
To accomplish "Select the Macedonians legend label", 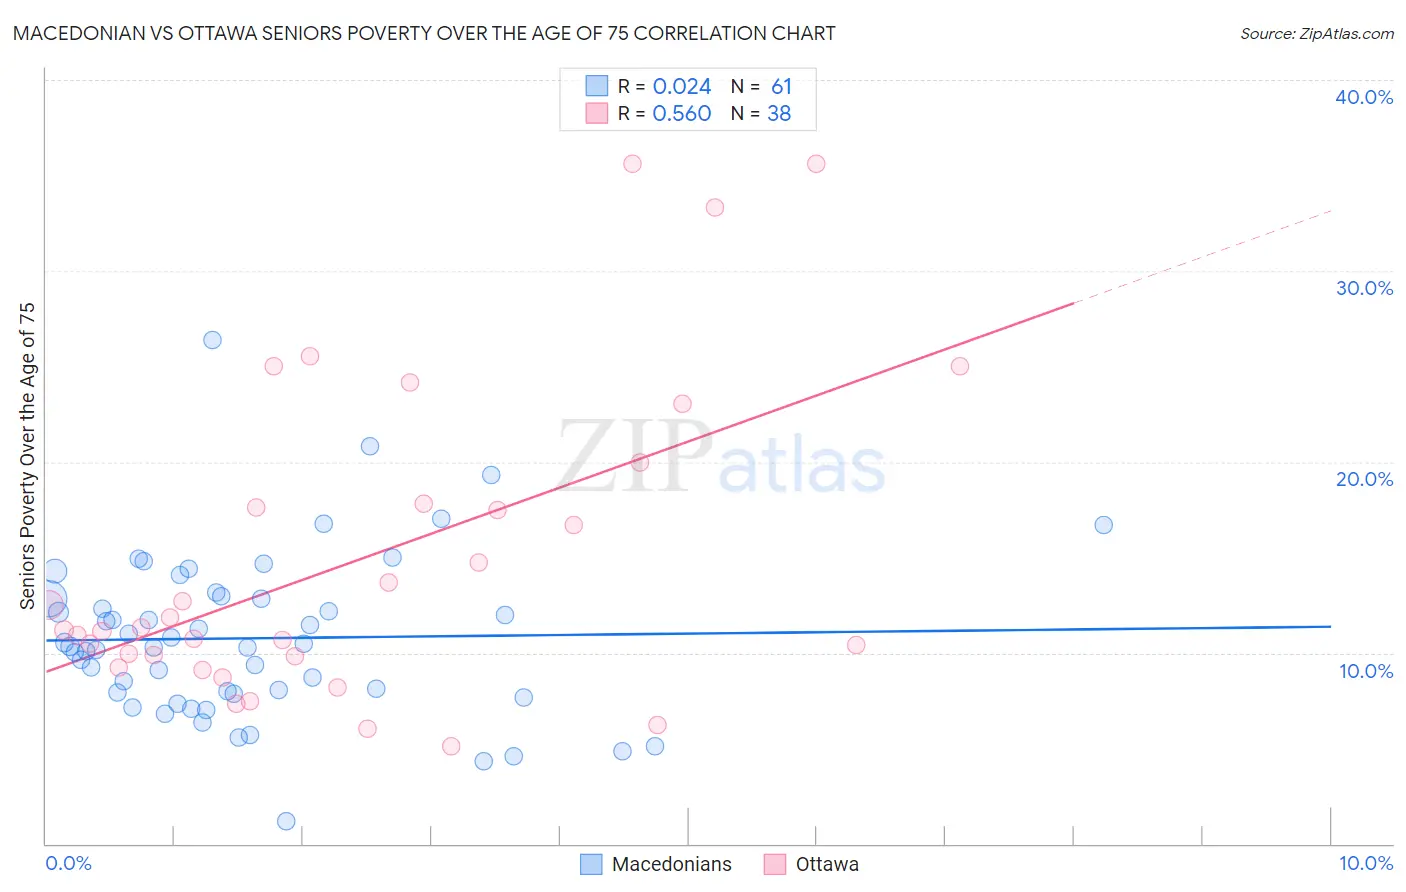I will point(672,864).
